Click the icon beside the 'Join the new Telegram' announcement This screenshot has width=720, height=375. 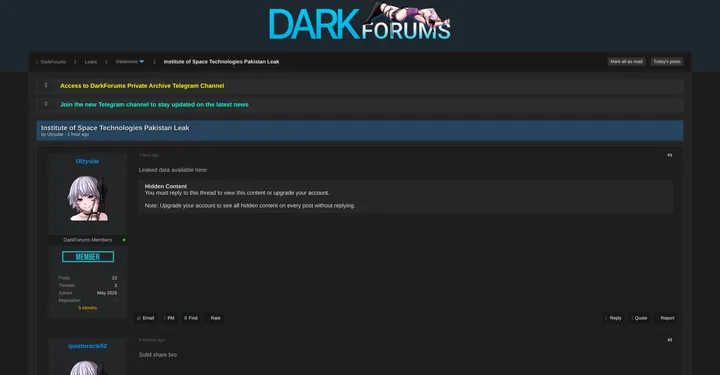pos(45,104)
